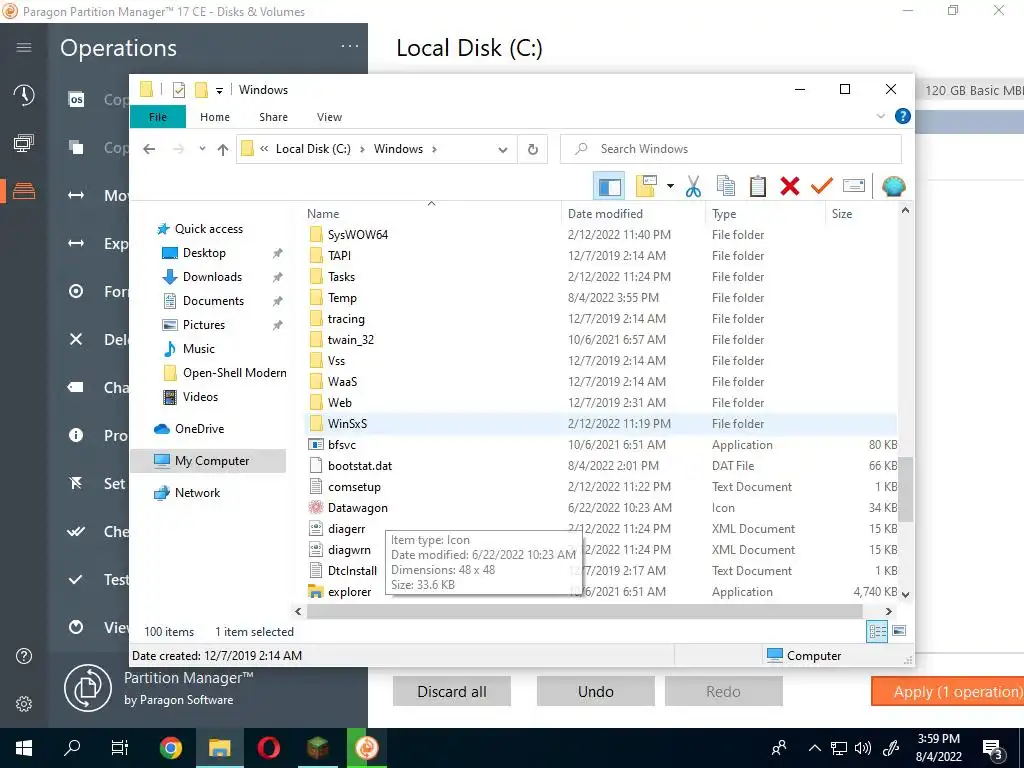The height and width of the screenshot is (768, 1024).
Task: Click the Redo button
Action: pos(724,692)
